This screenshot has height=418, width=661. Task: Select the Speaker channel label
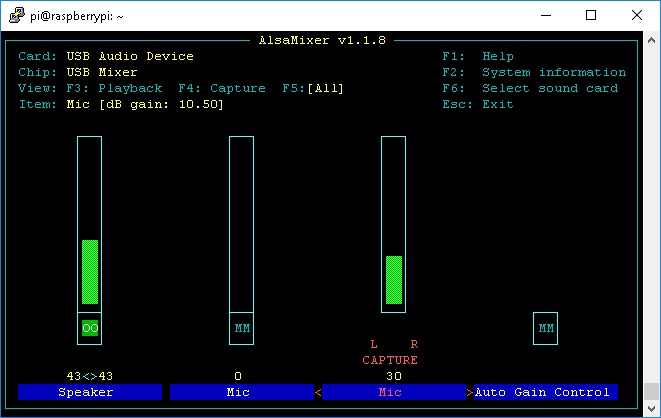[x=90, y=392]
